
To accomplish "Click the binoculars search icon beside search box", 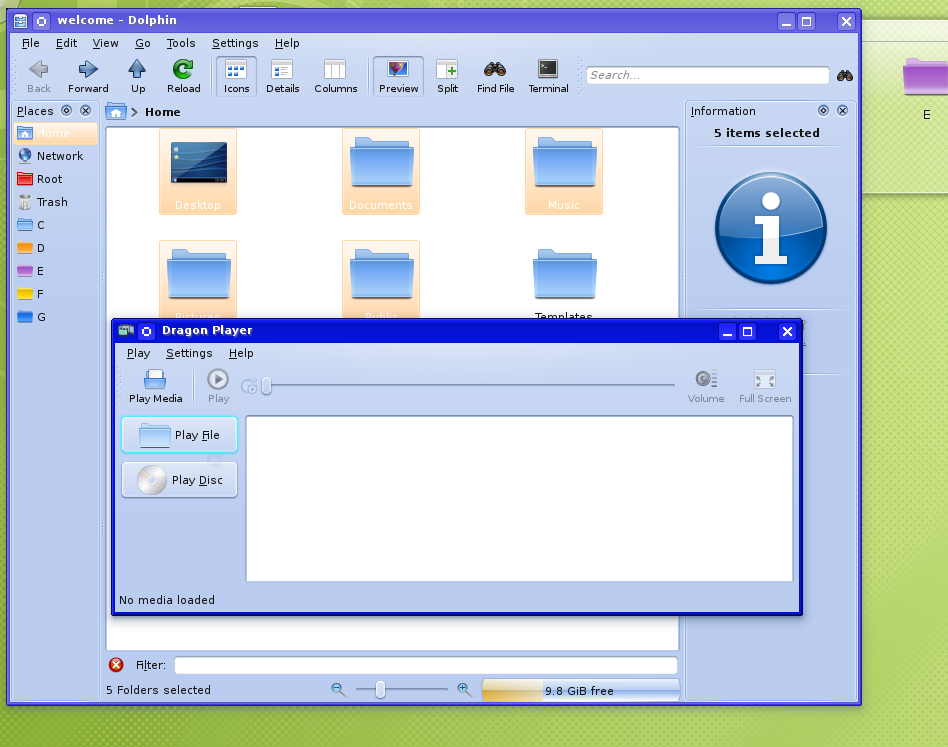I will tap(845, 76).
